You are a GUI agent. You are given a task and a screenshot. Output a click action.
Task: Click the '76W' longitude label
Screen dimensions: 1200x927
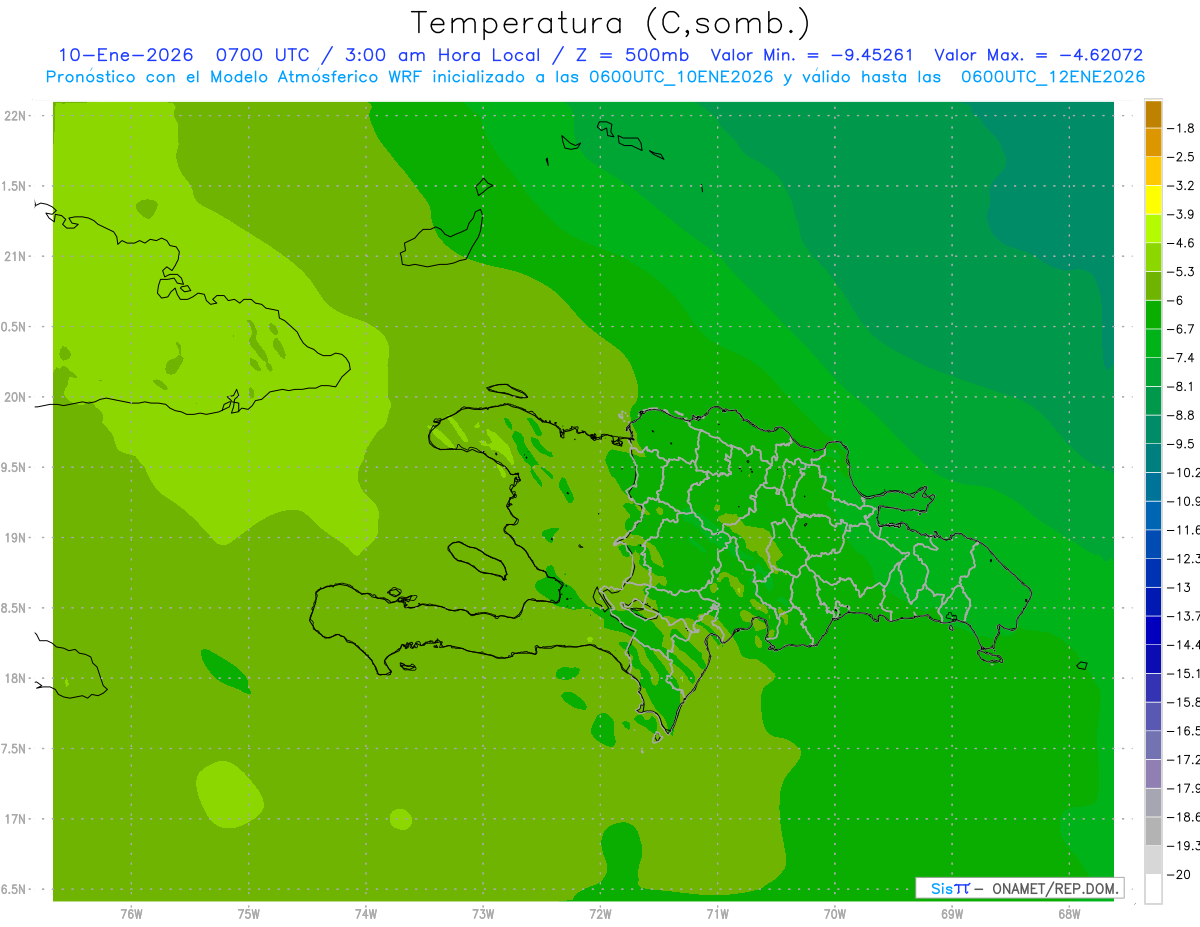131,913
